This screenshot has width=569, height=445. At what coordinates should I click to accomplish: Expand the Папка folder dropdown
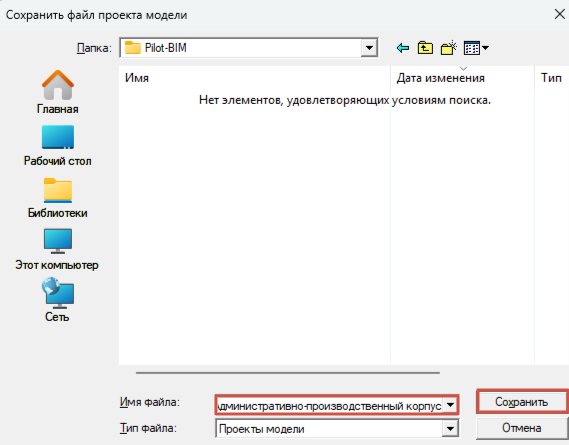click(x=369, y=48)
